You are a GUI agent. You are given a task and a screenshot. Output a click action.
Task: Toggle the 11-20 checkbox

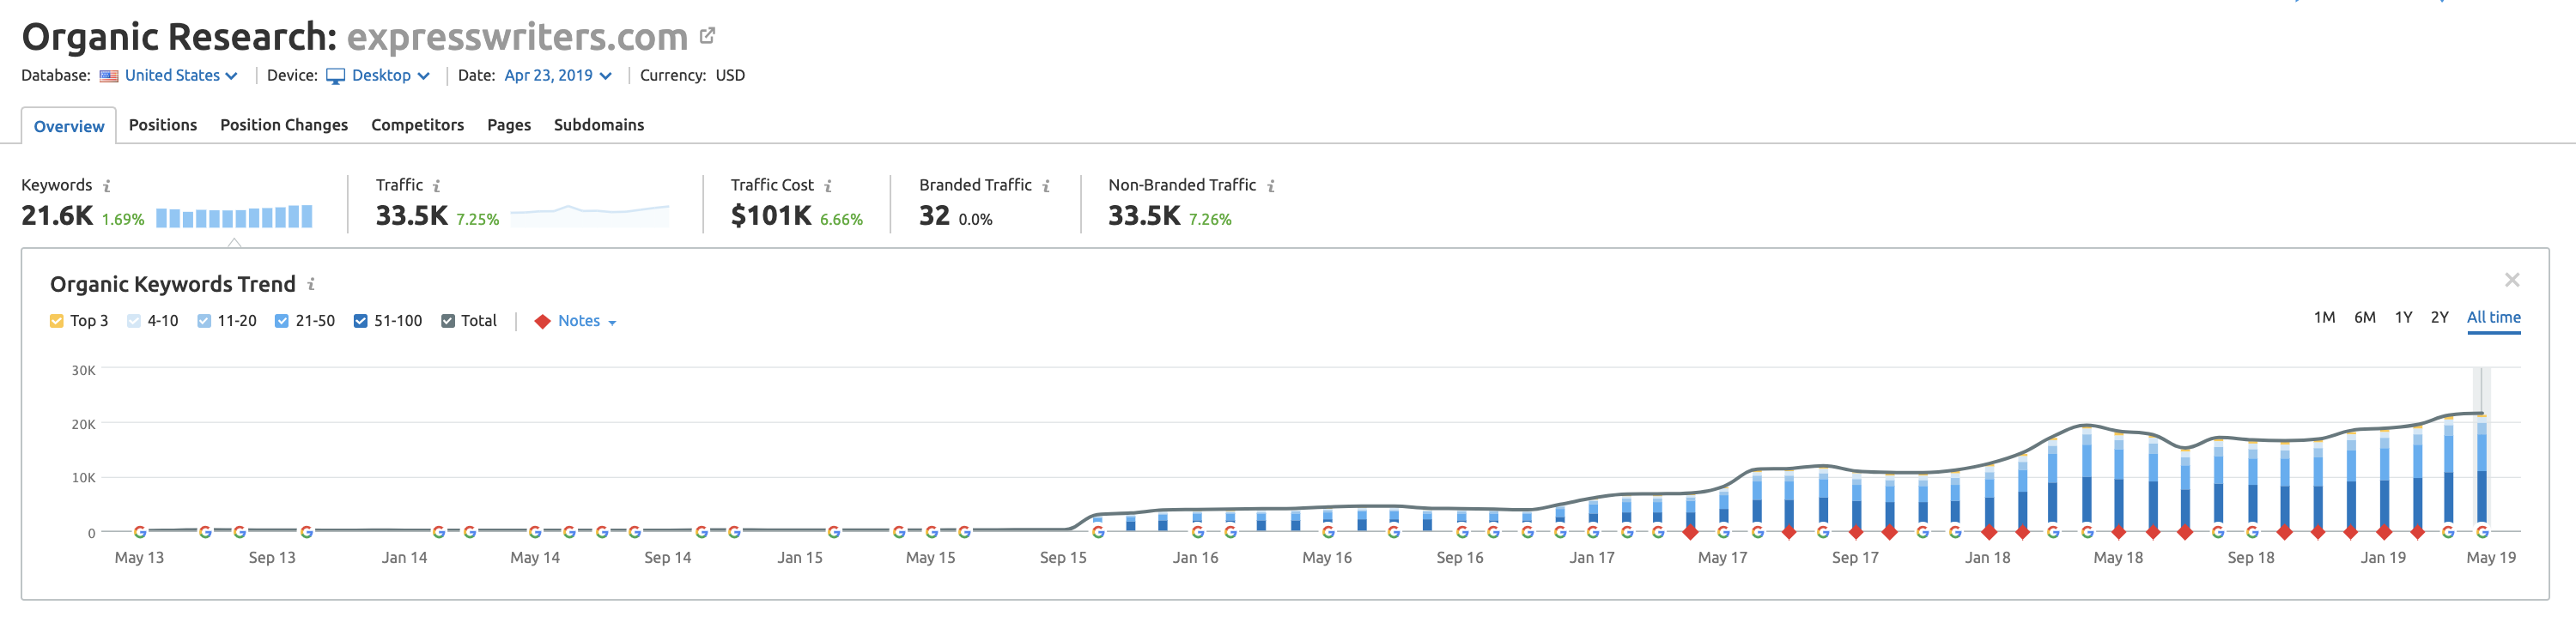(x=204, y=321)
